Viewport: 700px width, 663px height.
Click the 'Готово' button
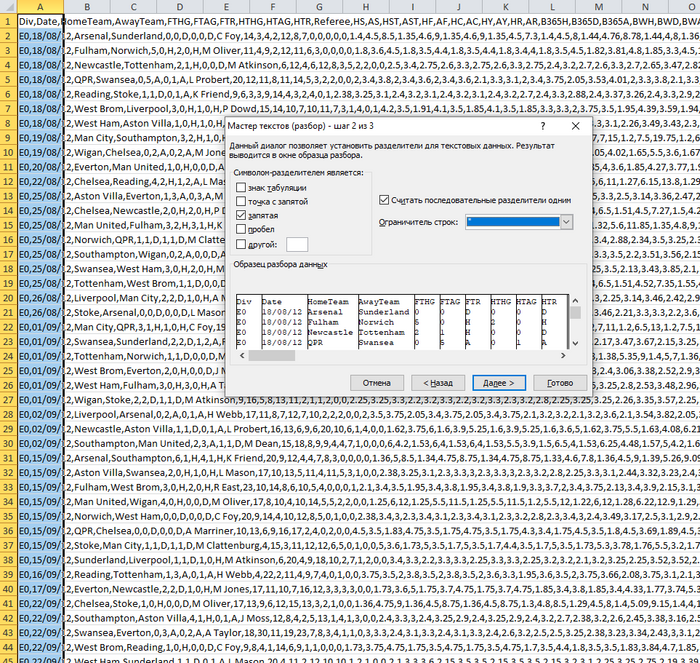pos(560,383)
